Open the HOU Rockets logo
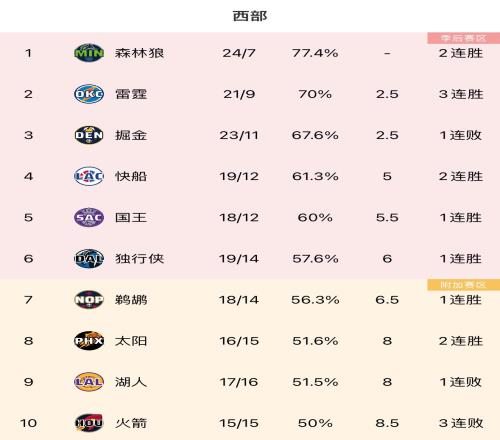 pyautogui.click(x=89, y=423)
